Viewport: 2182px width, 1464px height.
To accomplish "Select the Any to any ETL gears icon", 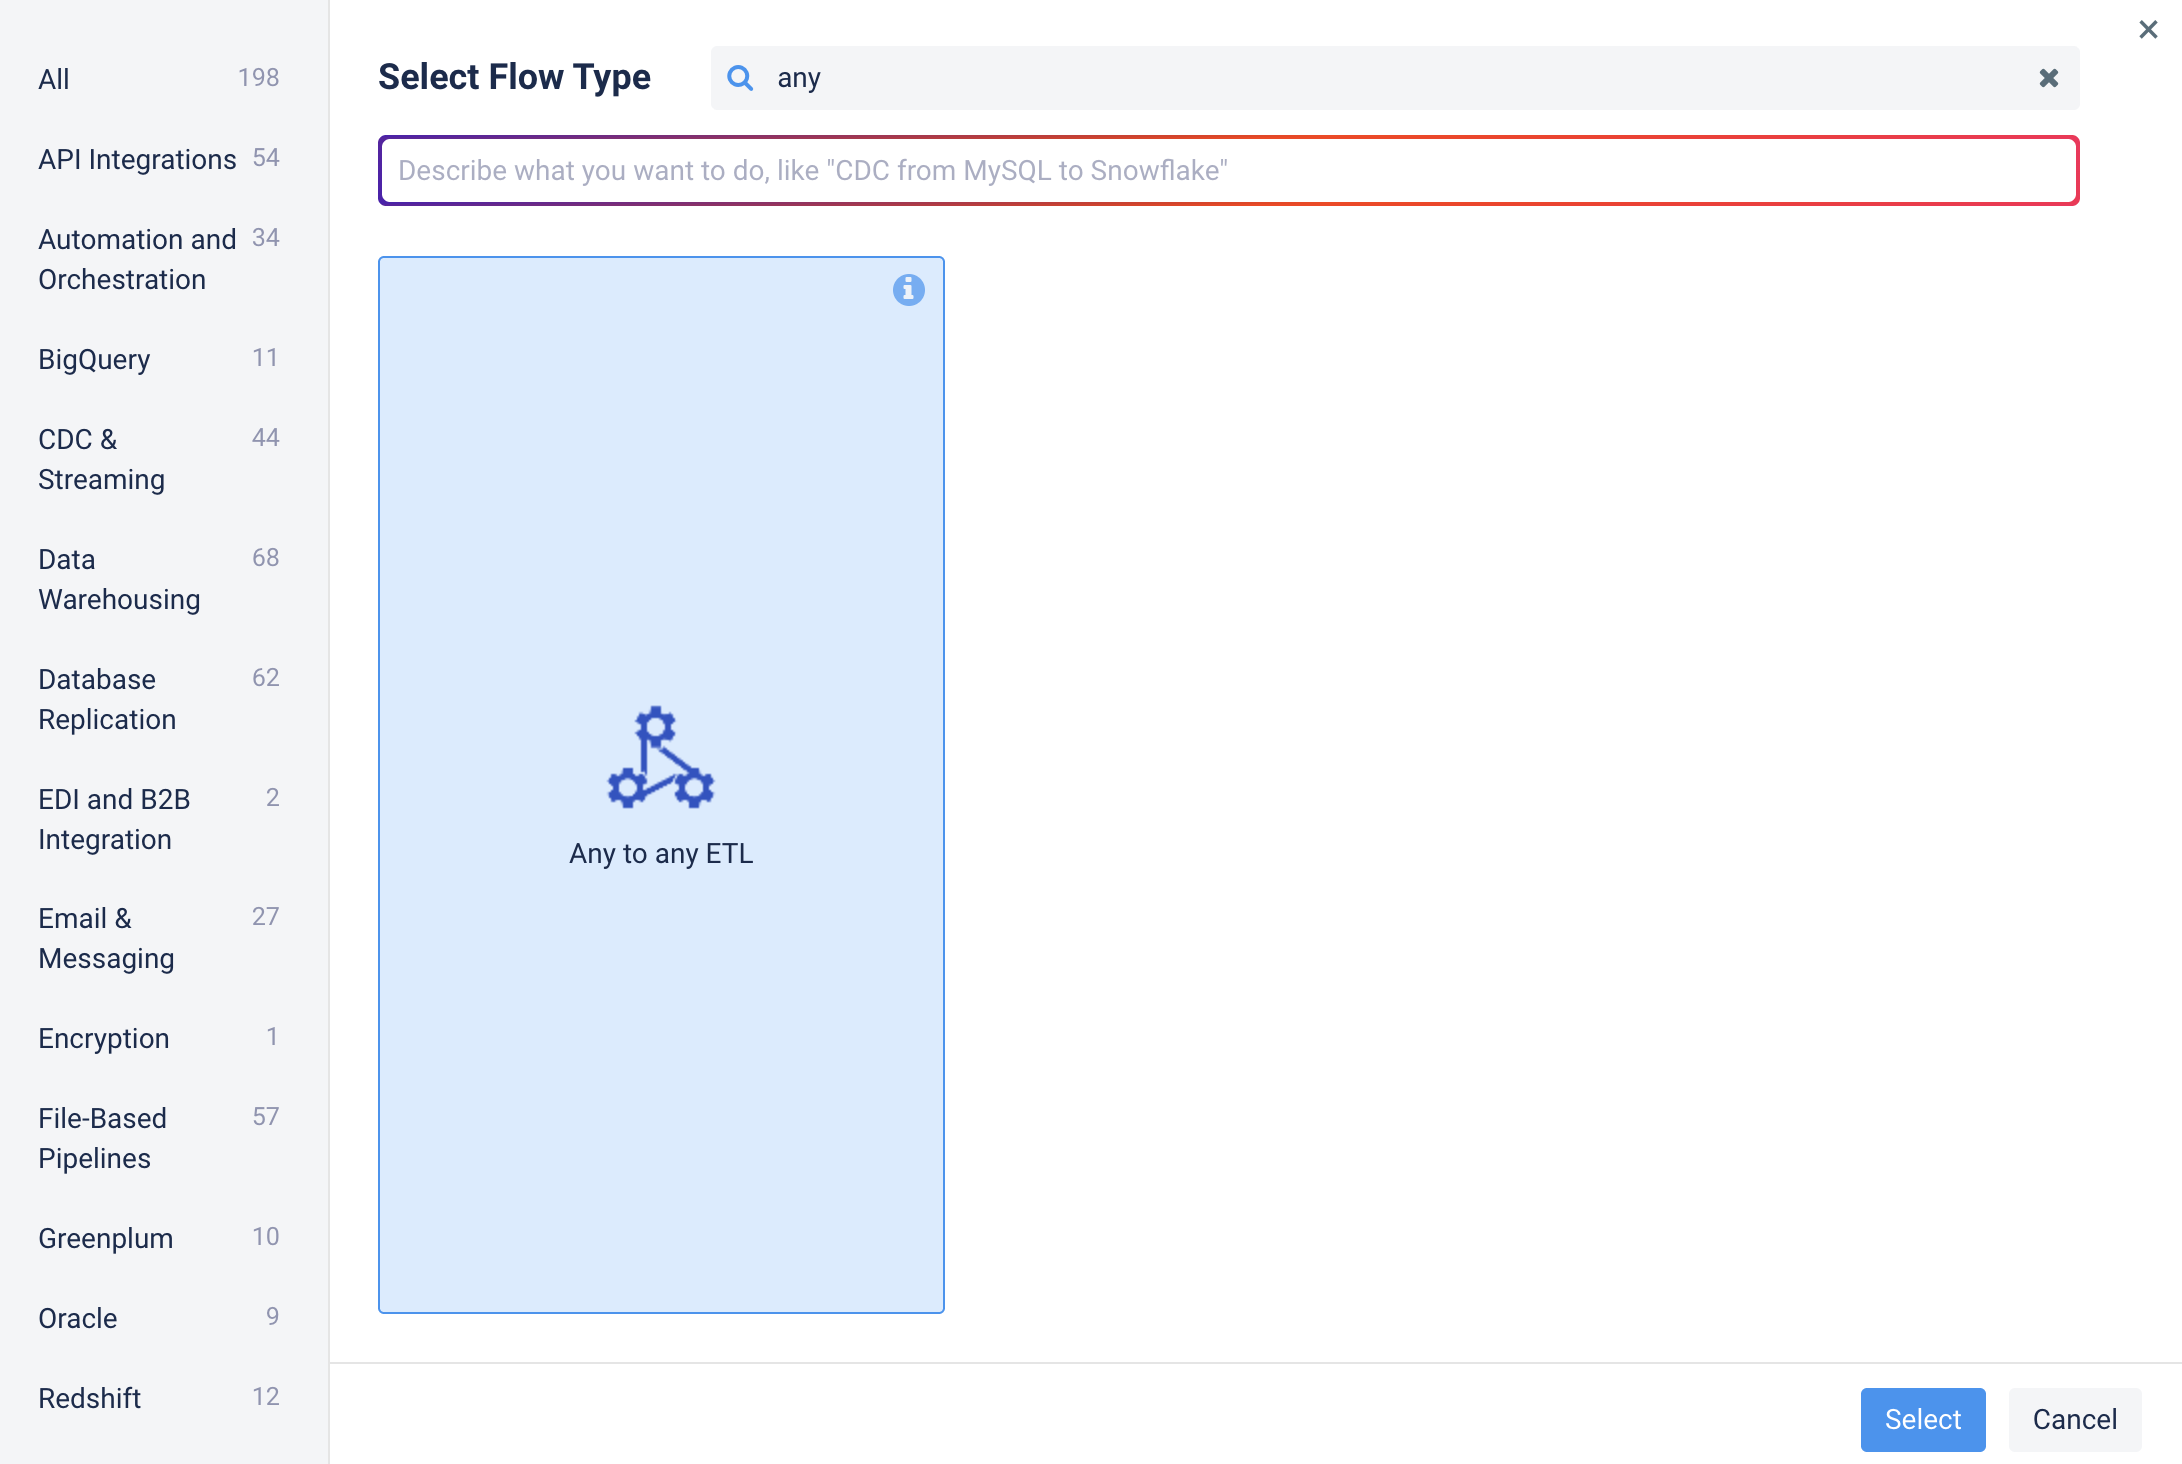I will point(660,758).
